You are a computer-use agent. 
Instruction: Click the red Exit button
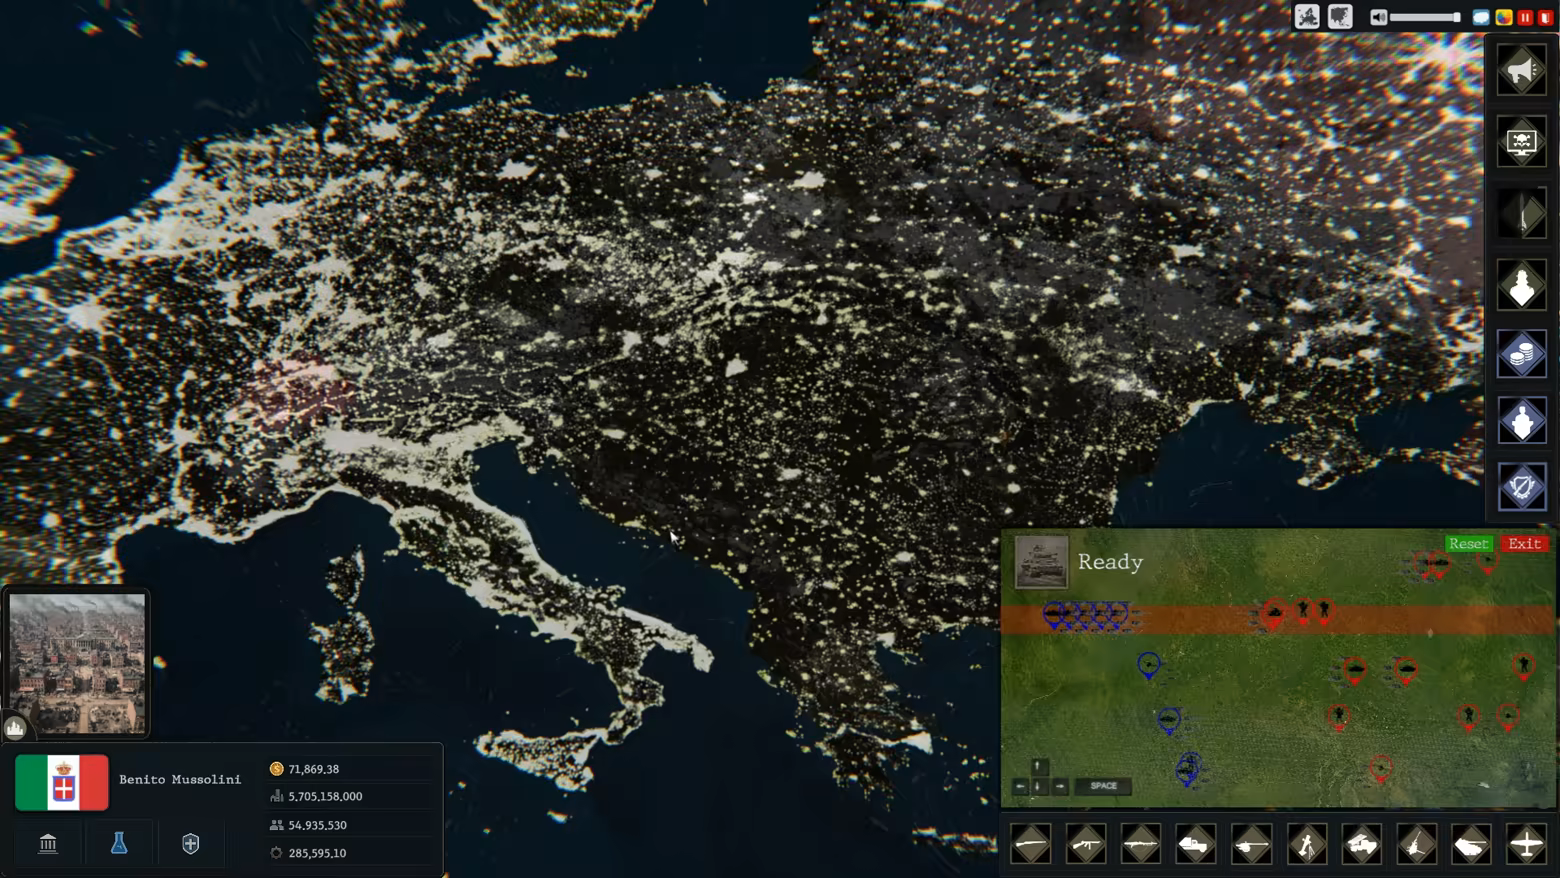(1524, 544)
